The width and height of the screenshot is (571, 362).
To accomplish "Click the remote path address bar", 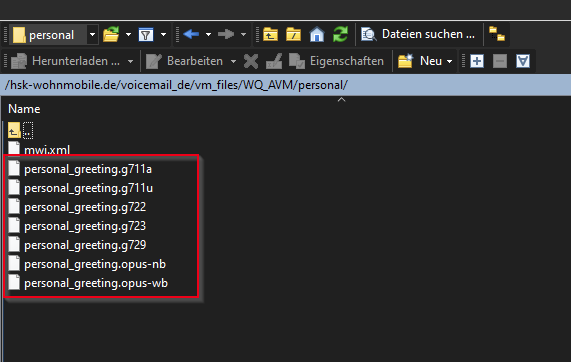I will pyautogui.click(x=286, y=85).
